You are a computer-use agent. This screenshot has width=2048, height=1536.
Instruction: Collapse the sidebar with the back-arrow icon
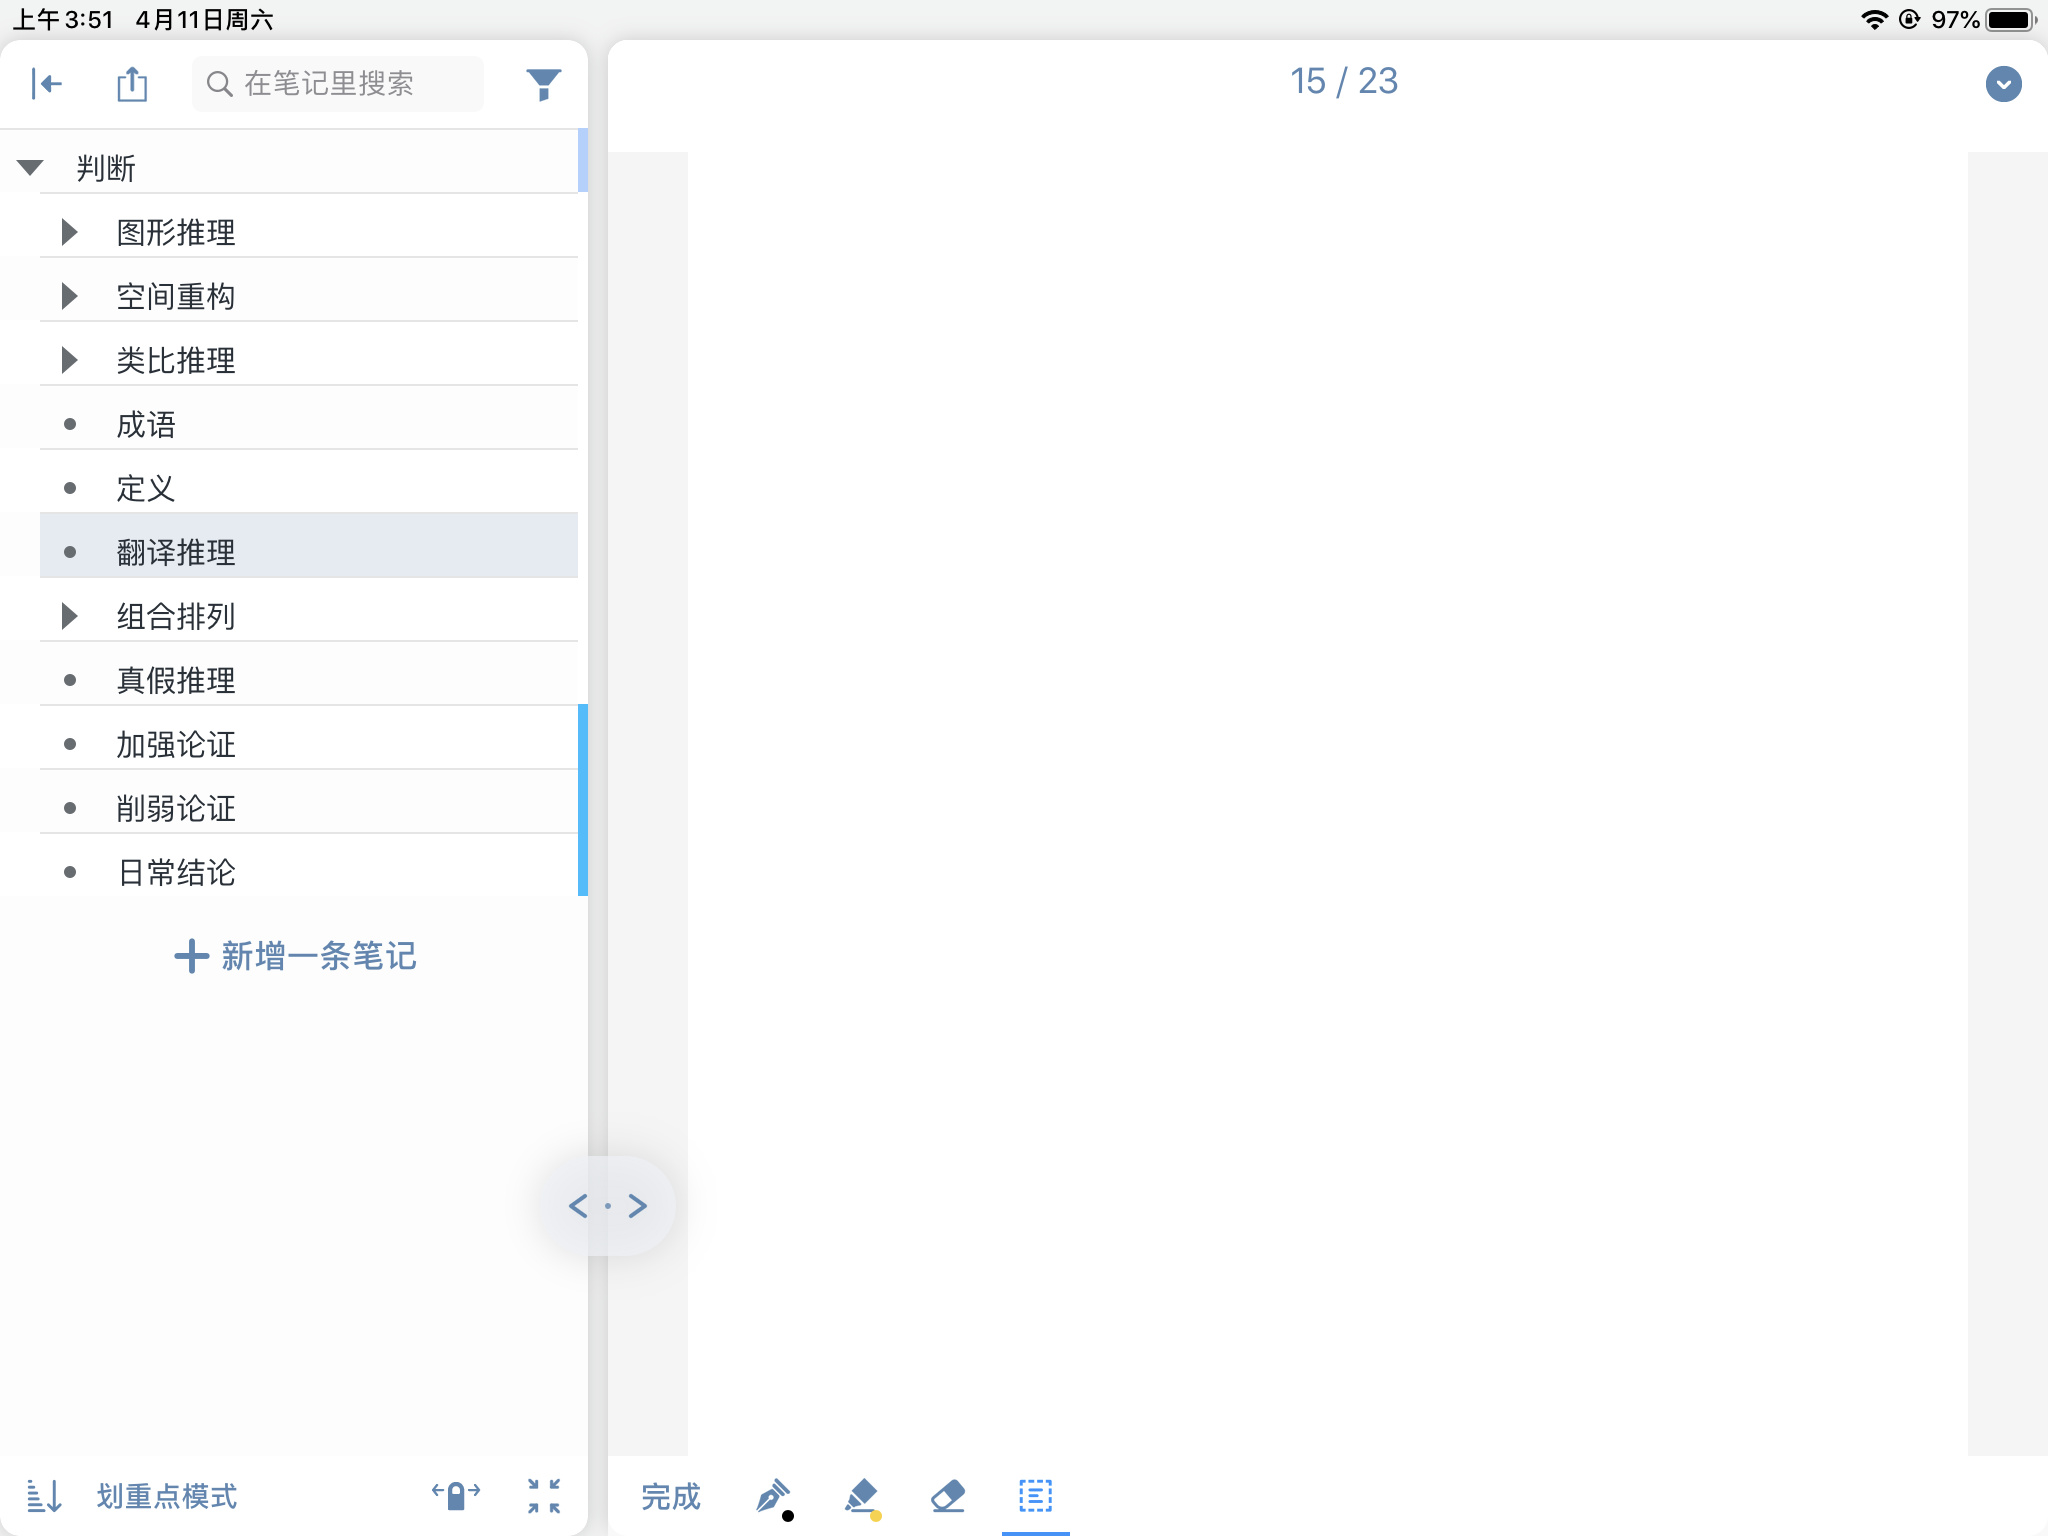[x=46, y=84]
